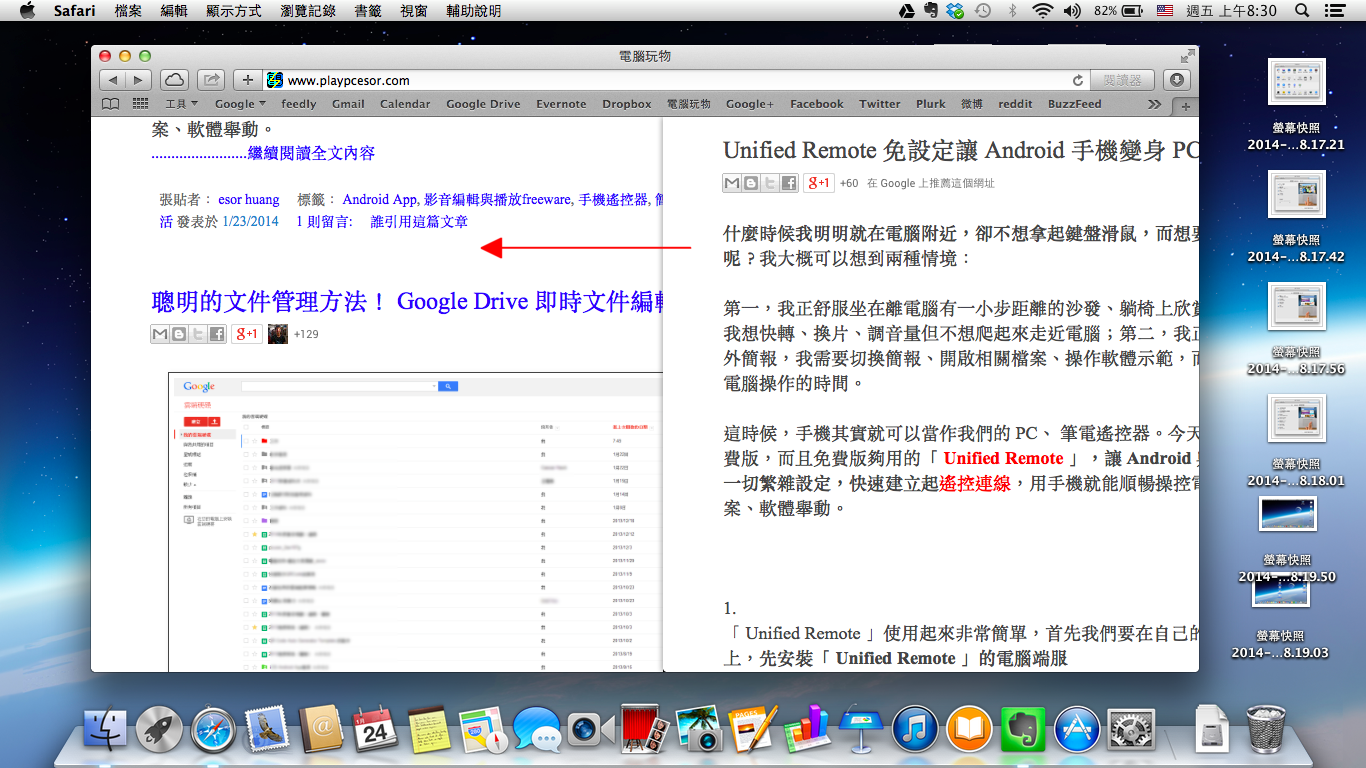The image size is (1366, 768).
Task: Click g+1 button under Google Drive post
Action: pyautogui.click(x=247, y=334)
